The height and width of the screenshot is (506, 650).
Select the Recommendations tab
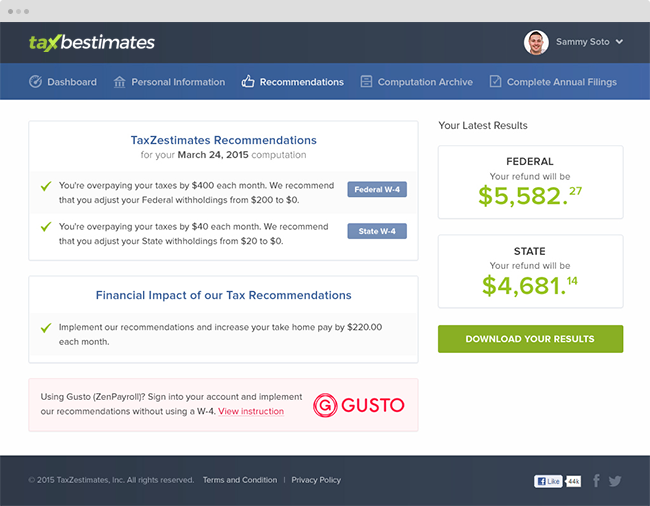click(x=293, y=82)
